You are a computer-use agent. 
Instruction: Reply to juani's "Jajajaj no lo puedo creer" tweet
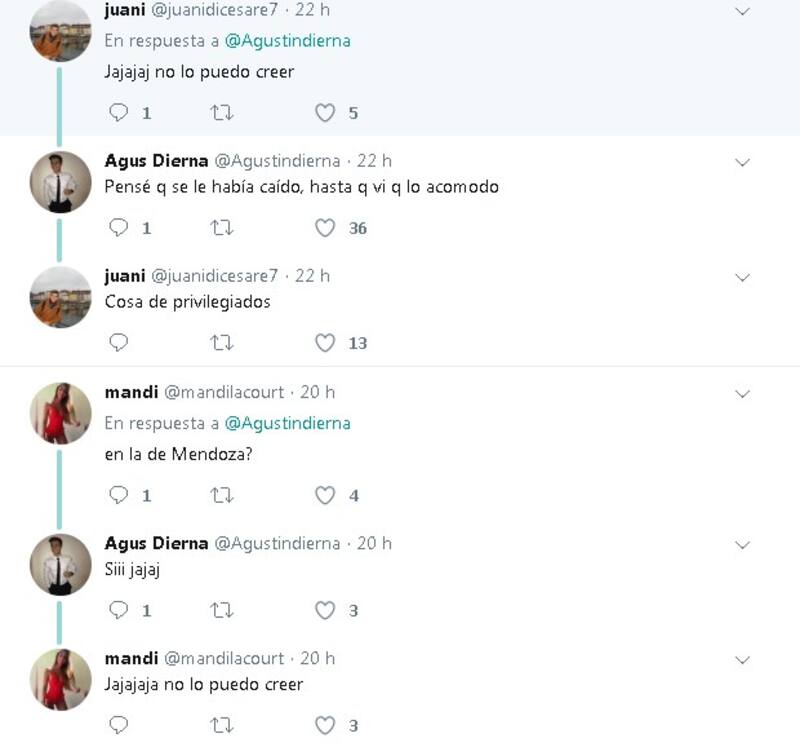pyautogui.click(x=119, y=113)
